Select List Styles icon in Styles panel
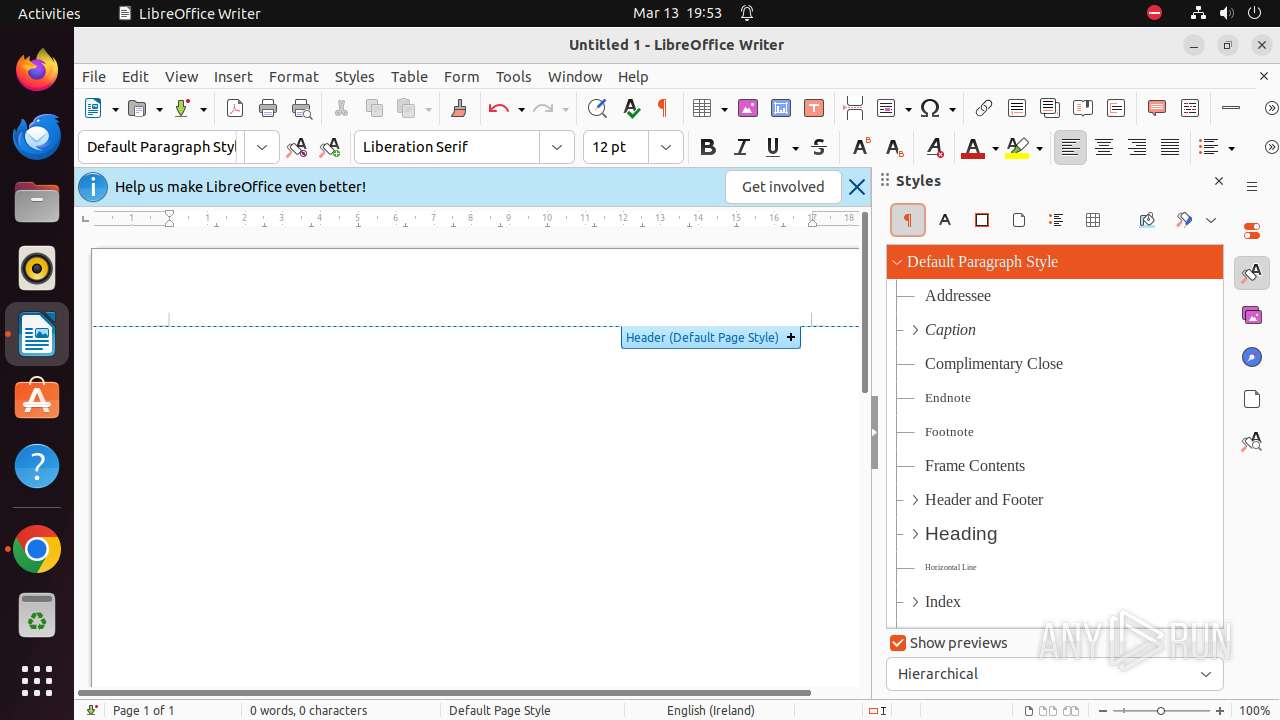 point(1056,220)
